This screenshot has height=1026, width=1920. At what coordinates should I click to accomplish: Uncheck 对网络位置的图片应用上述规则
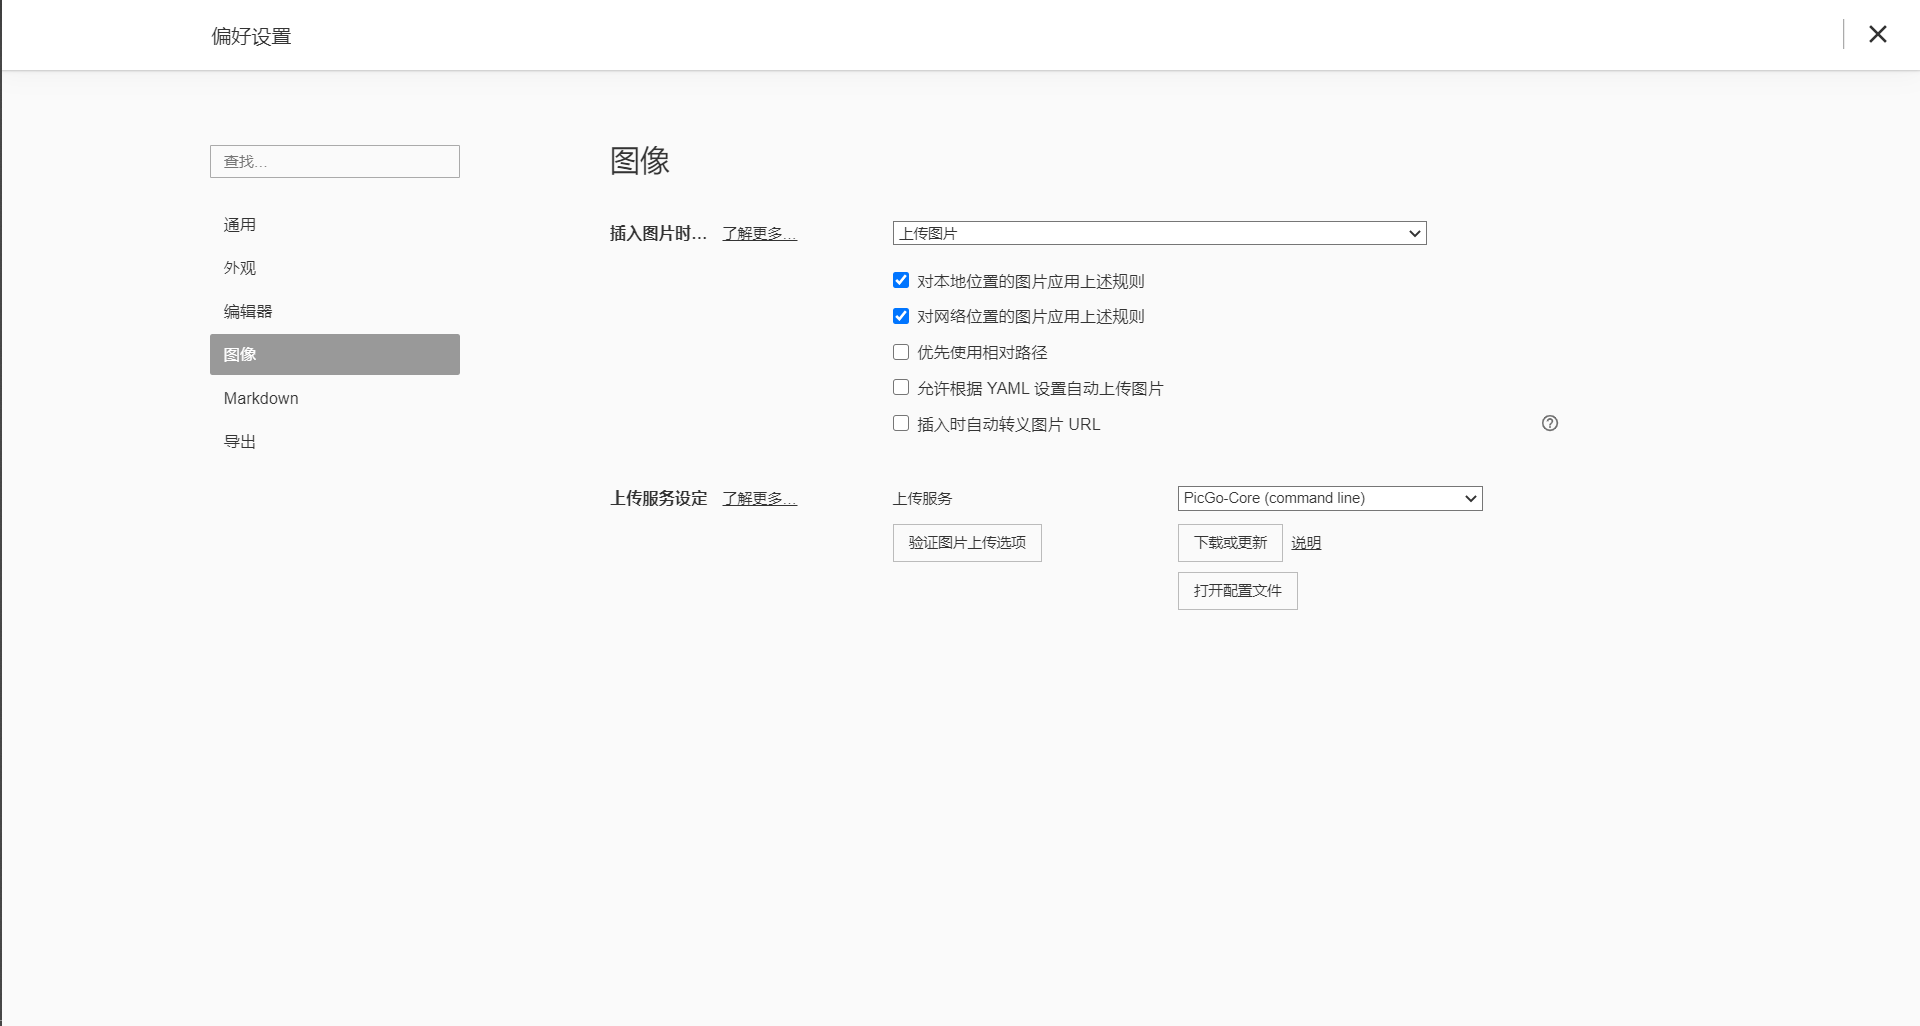tap(901, 316)
